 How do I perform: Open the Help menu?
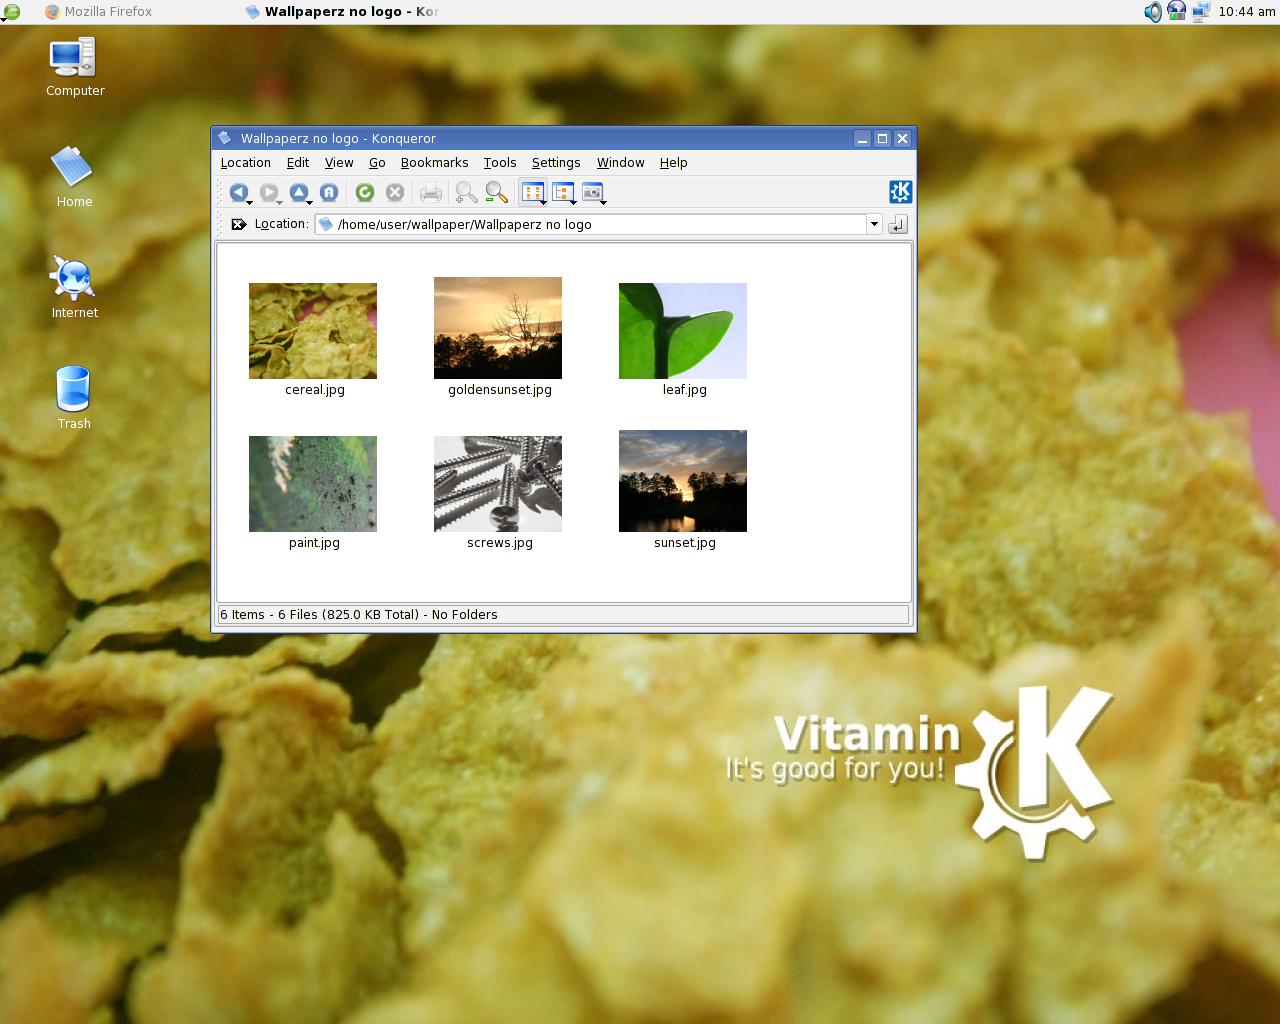[x=673, y=162]
